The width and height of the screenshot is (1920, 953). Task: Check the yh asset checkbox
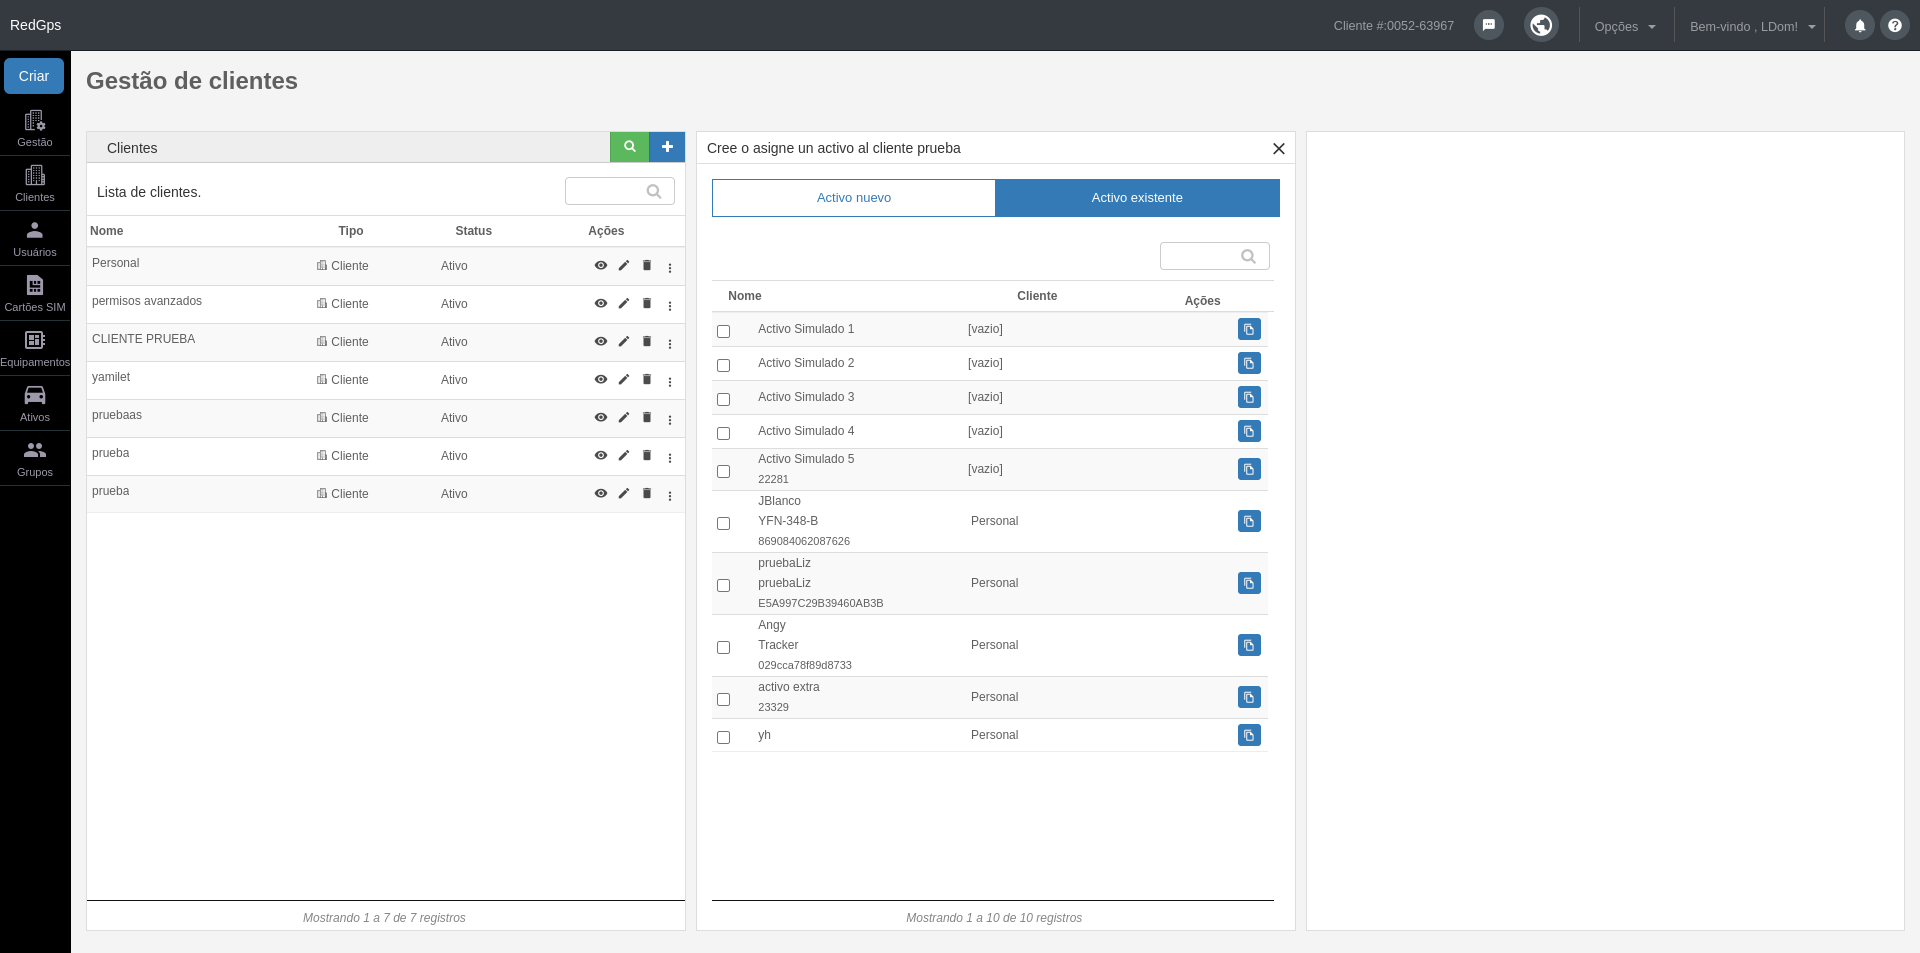click(x=724, y=737)
